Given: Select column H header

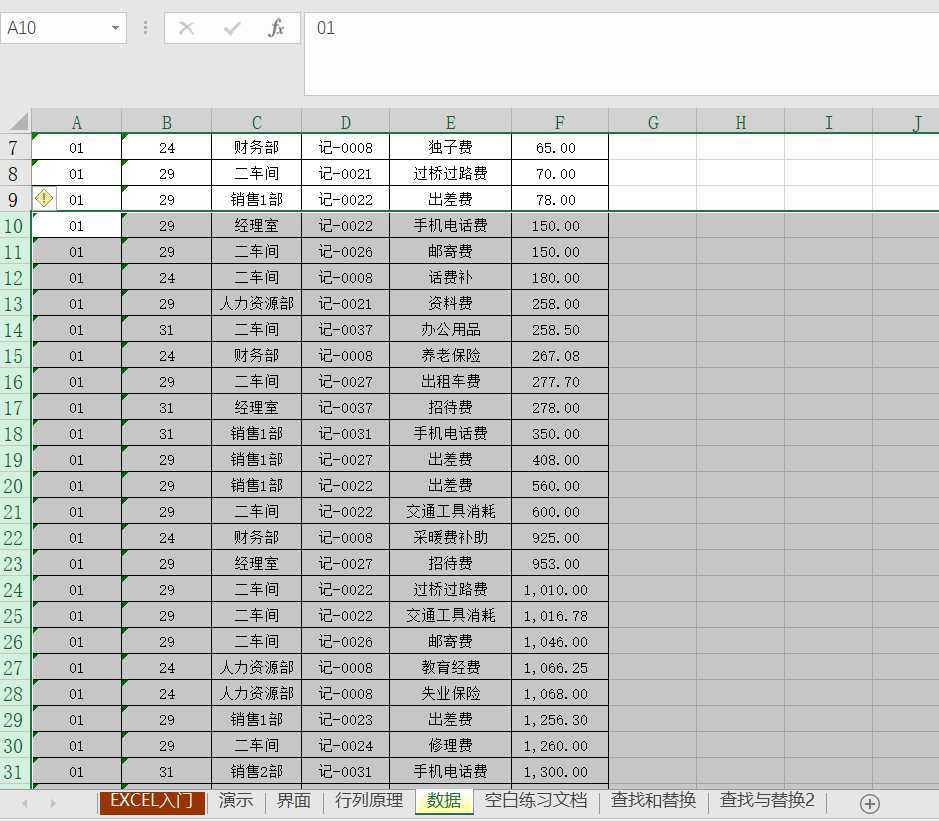Looking at the screenshot, I should click(x=741, y=122).
